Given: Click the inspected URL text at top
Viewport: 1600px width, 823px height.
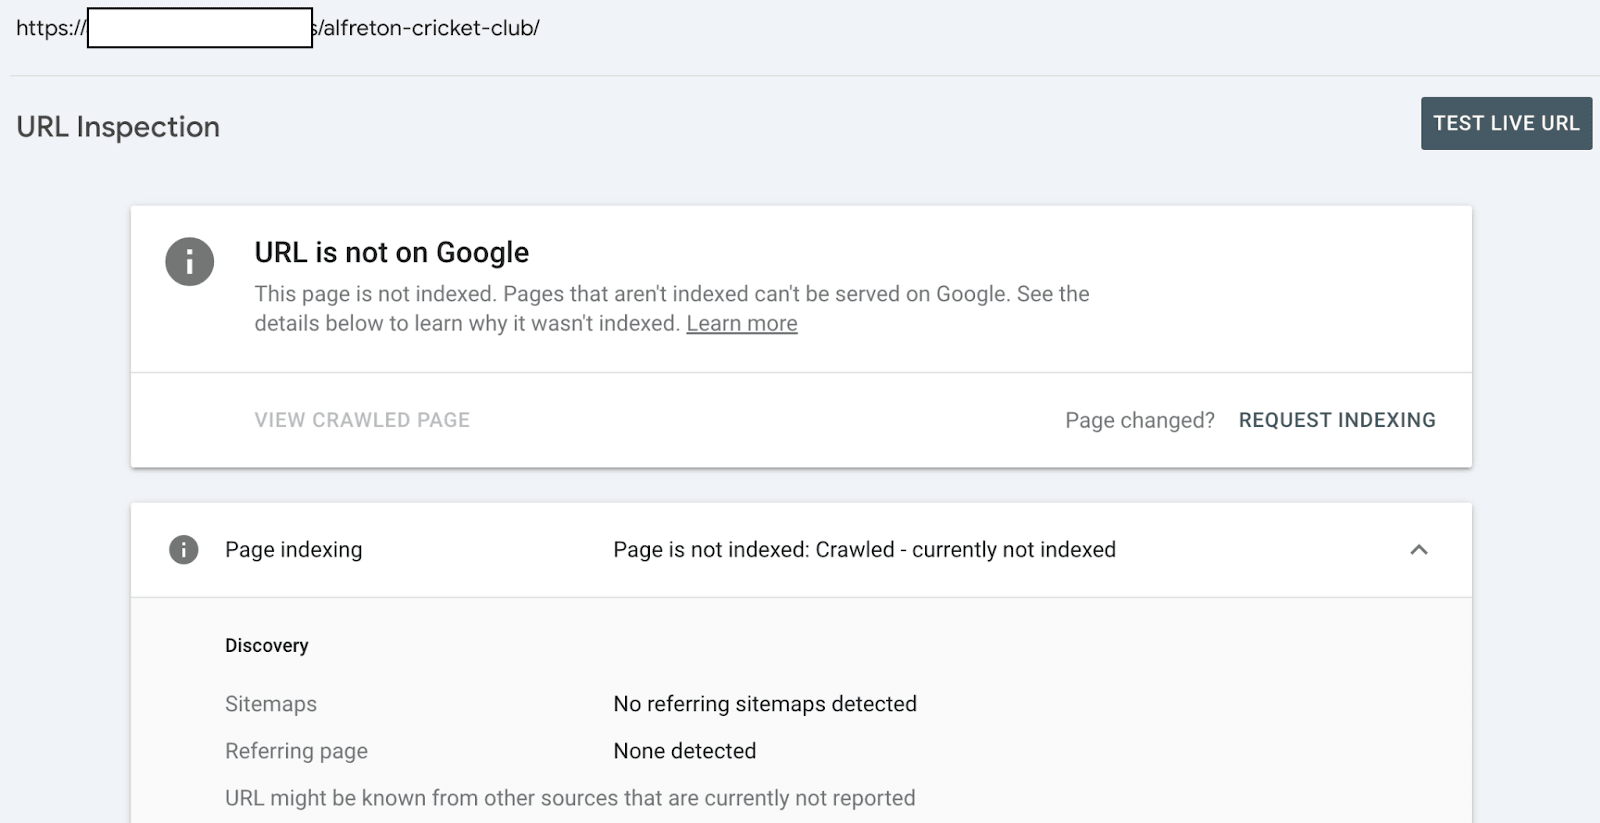Looking at the screenshot, I should point(430,28).
